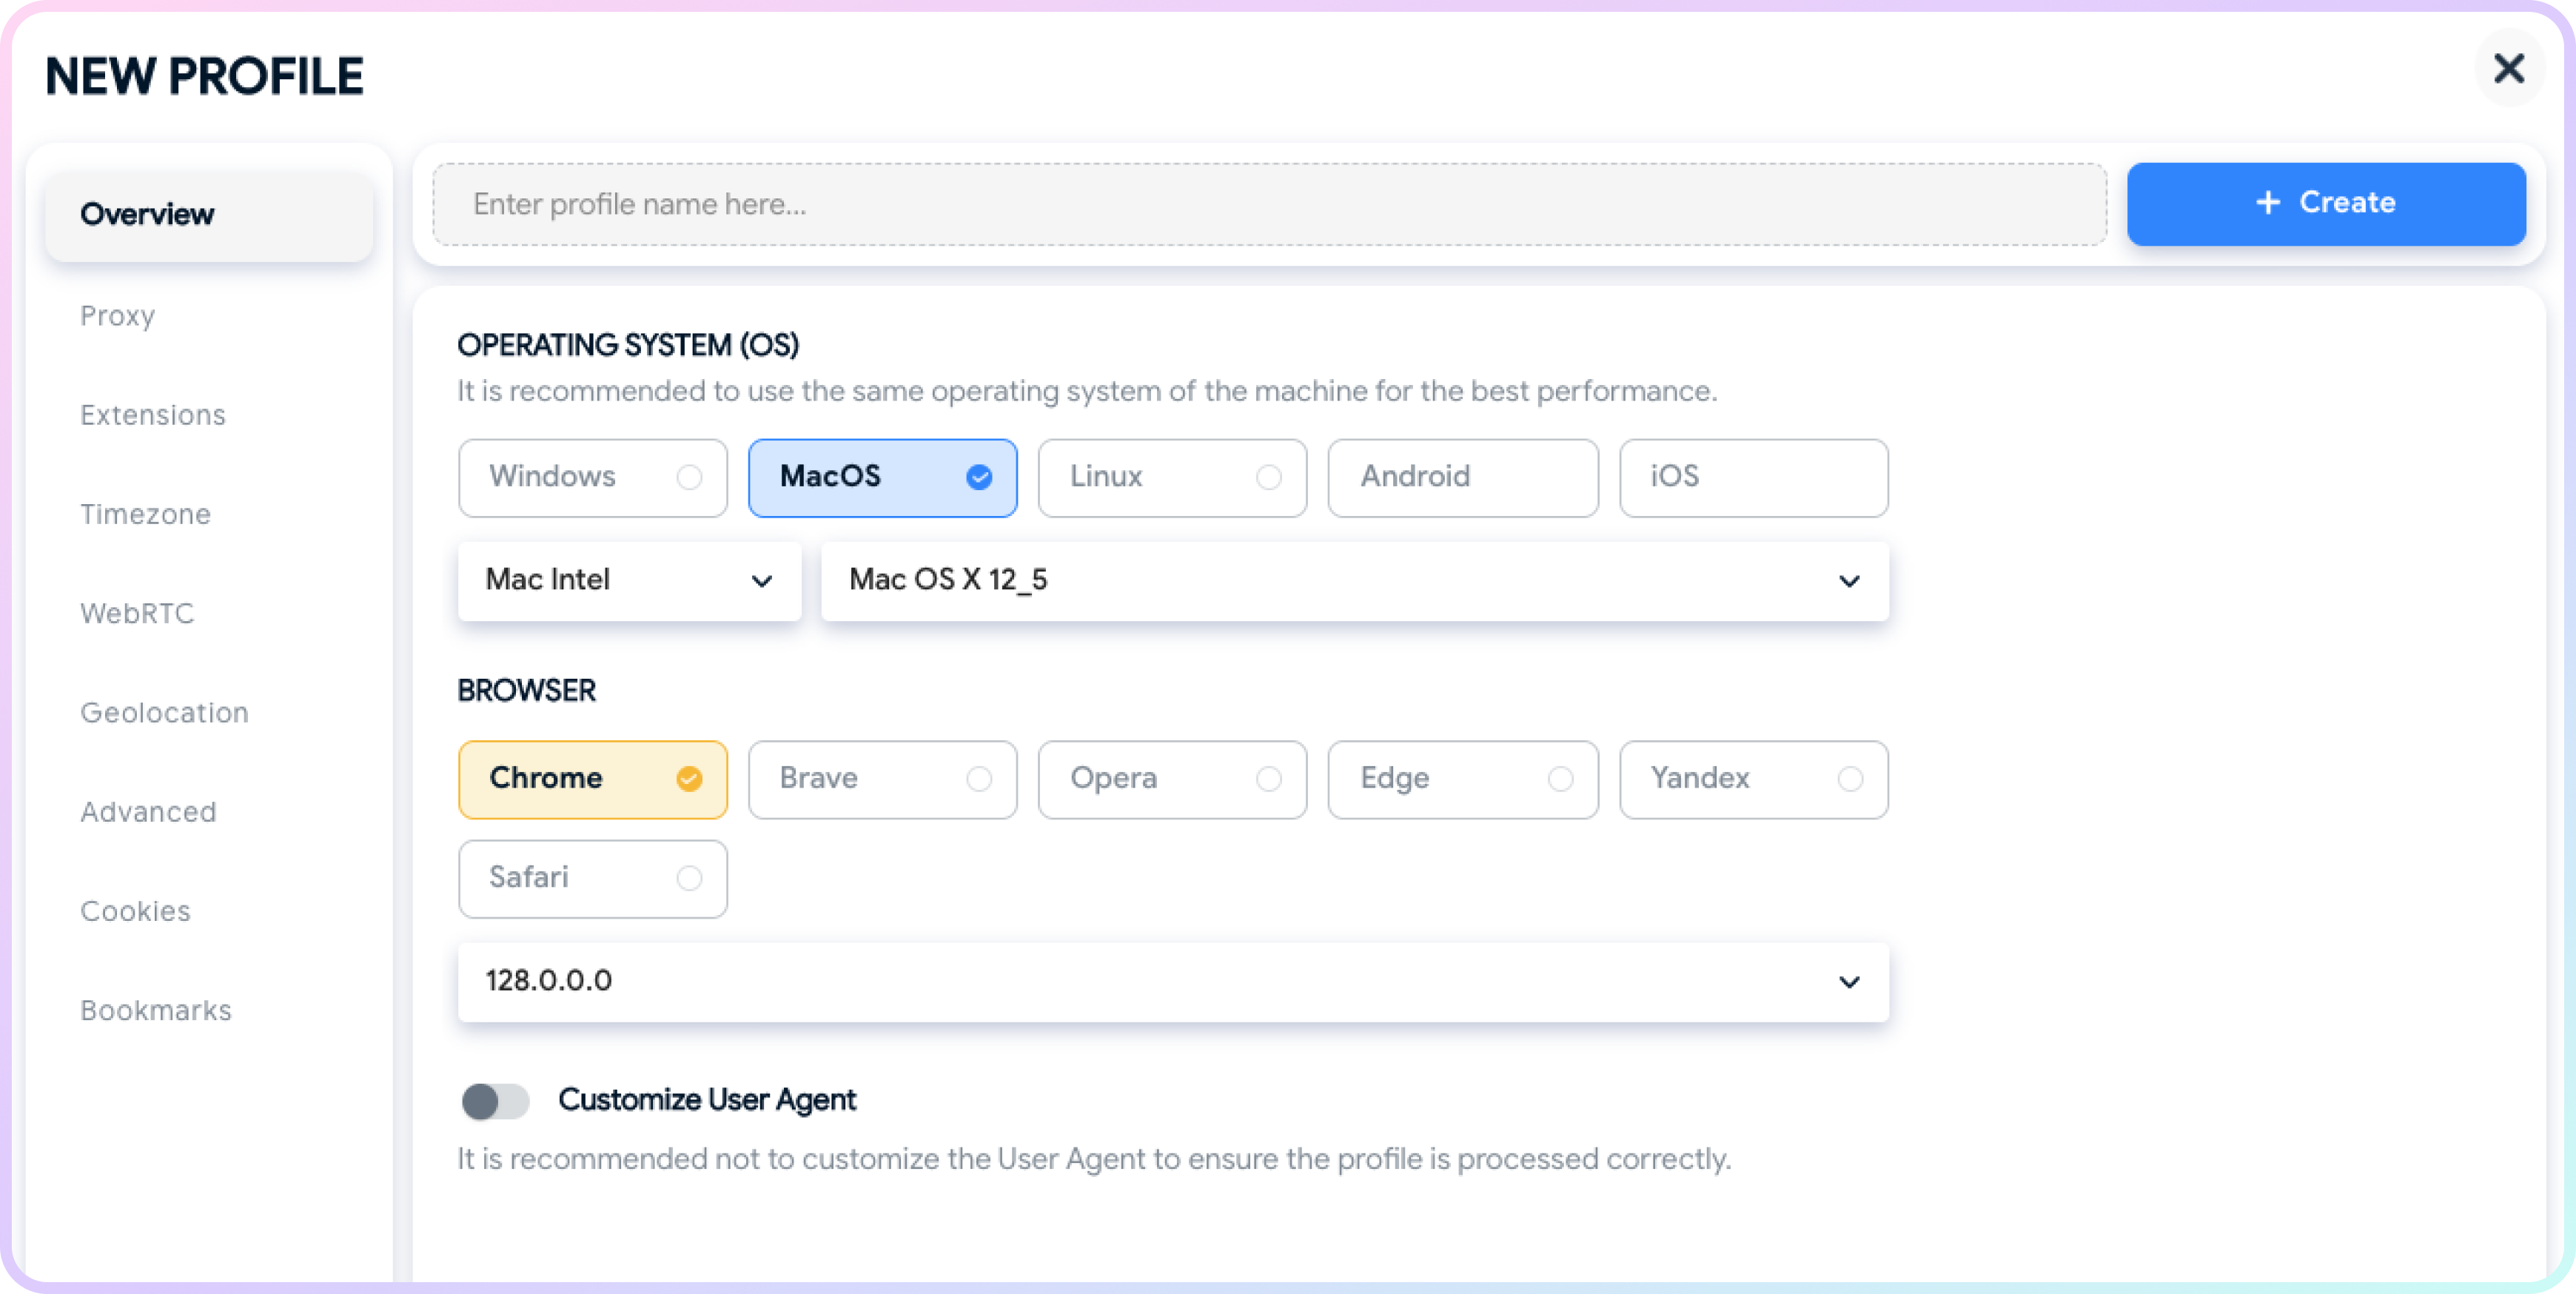Select Safari browser option
This screenshot has height=1294, width=2576.
point(592,878)
